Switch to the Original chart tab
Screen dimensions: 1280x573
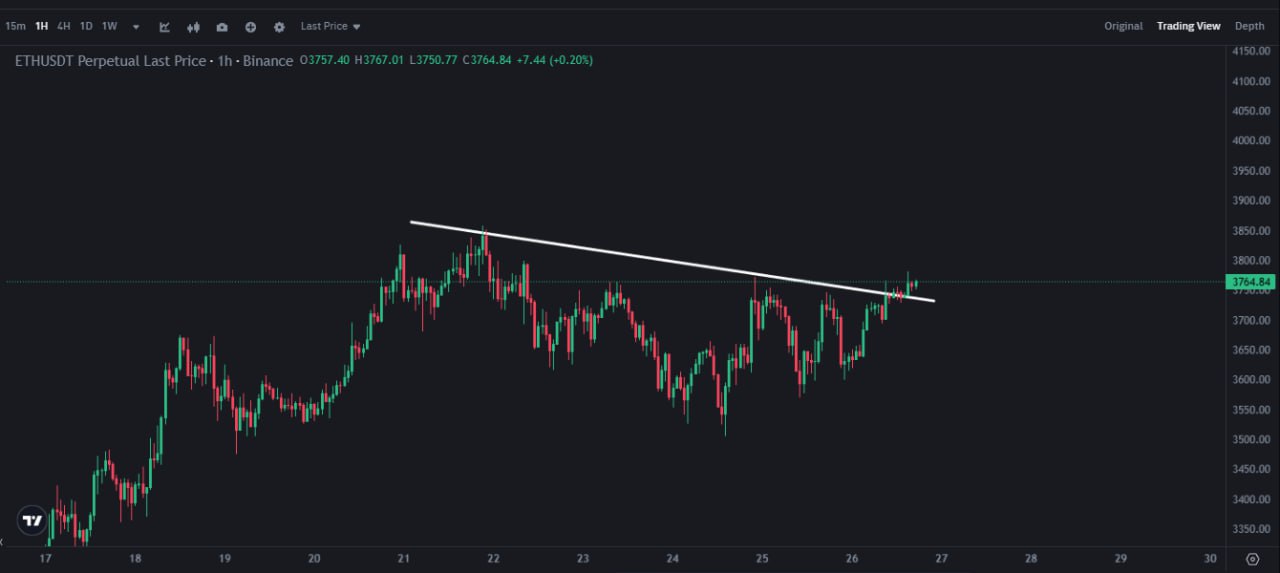pos(1123,26)
